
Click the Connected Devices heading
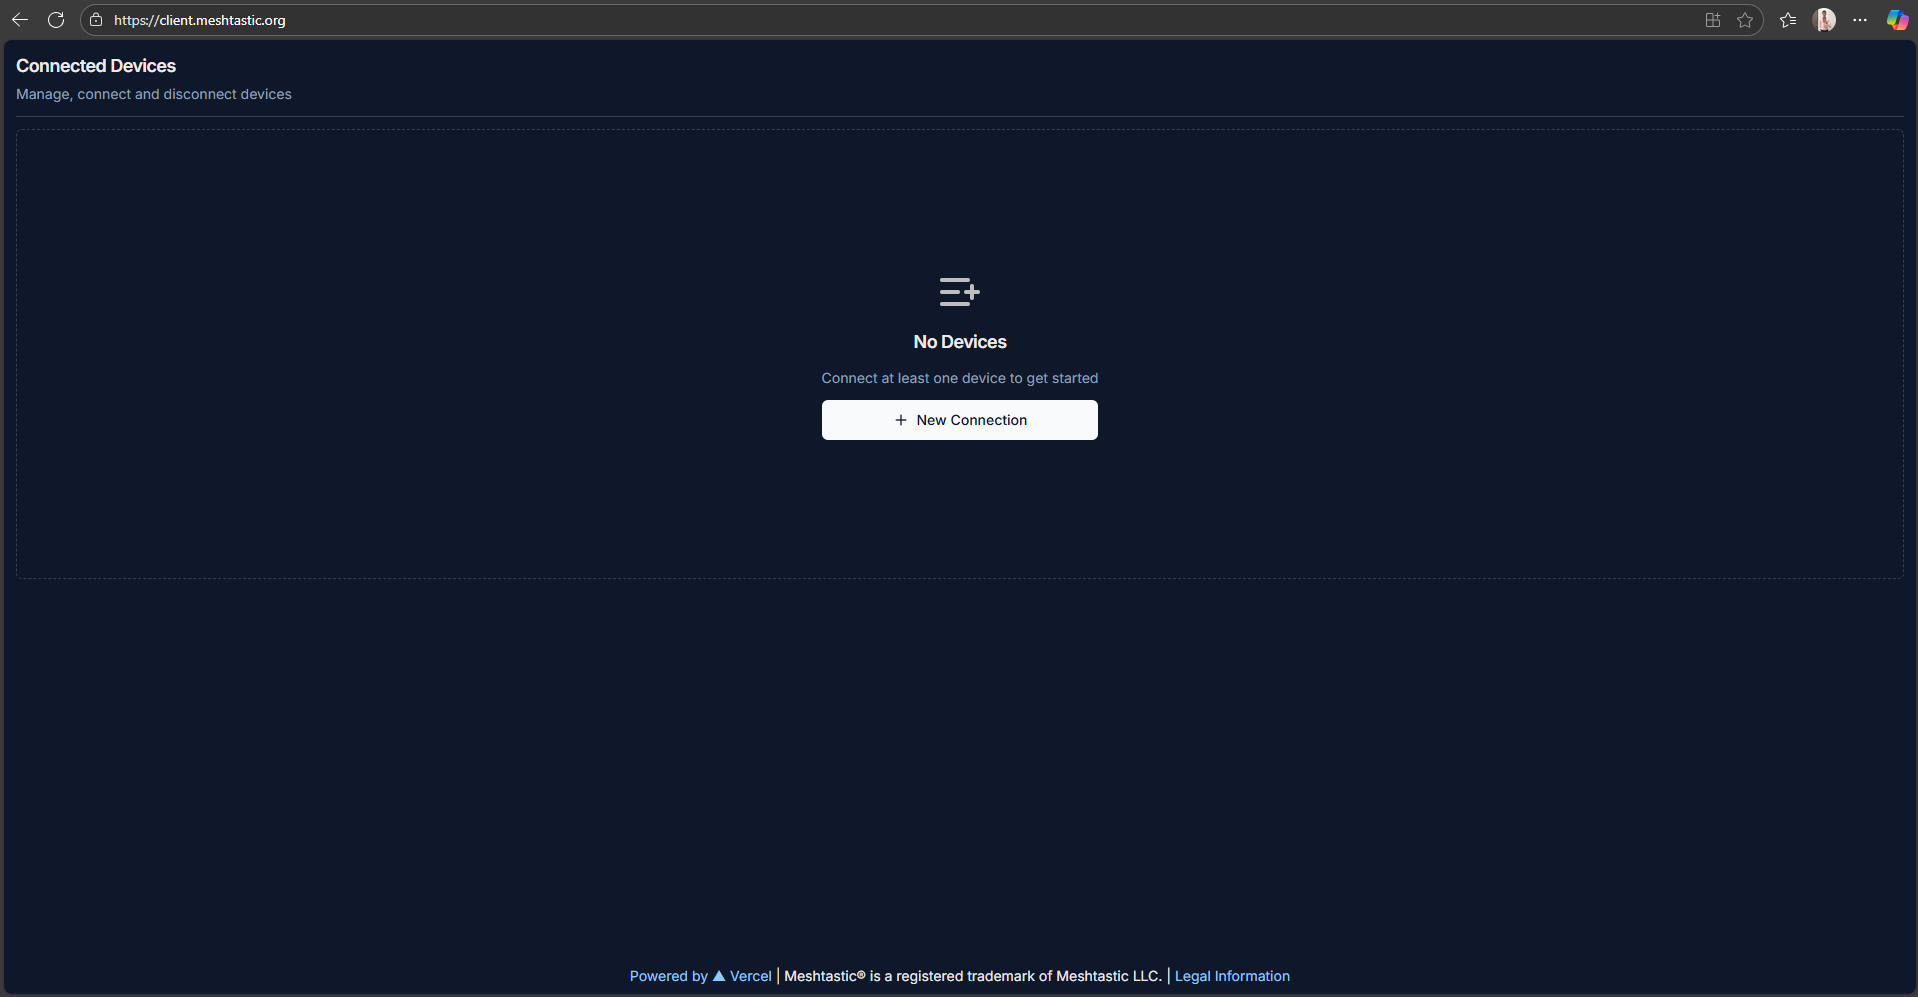click(96, 66)
